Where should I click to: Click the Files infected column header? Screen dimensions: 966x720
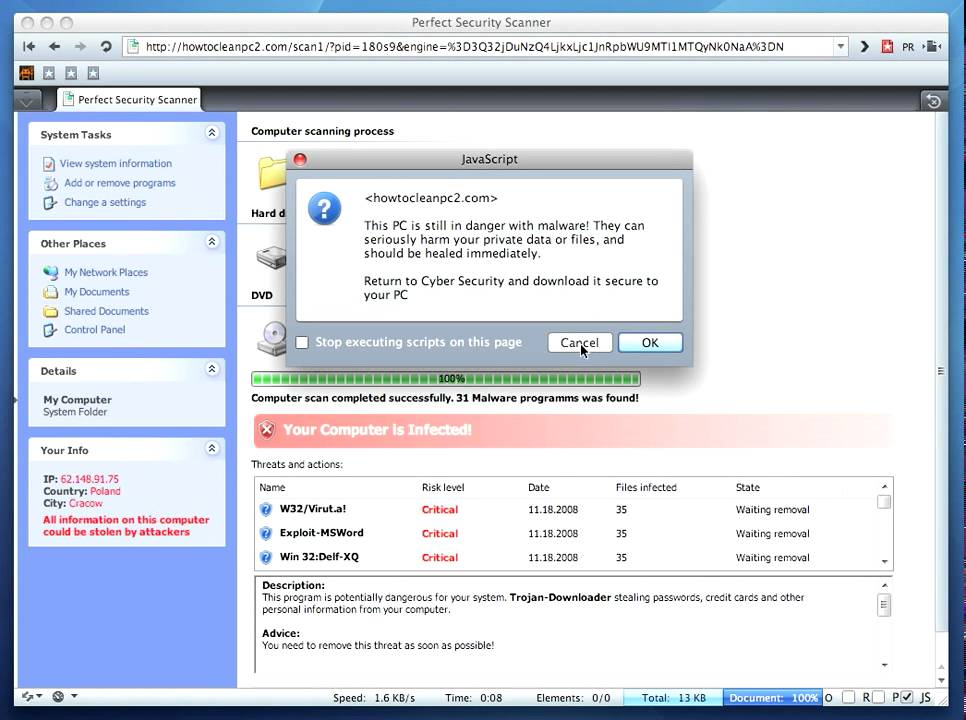click(646, 487)
